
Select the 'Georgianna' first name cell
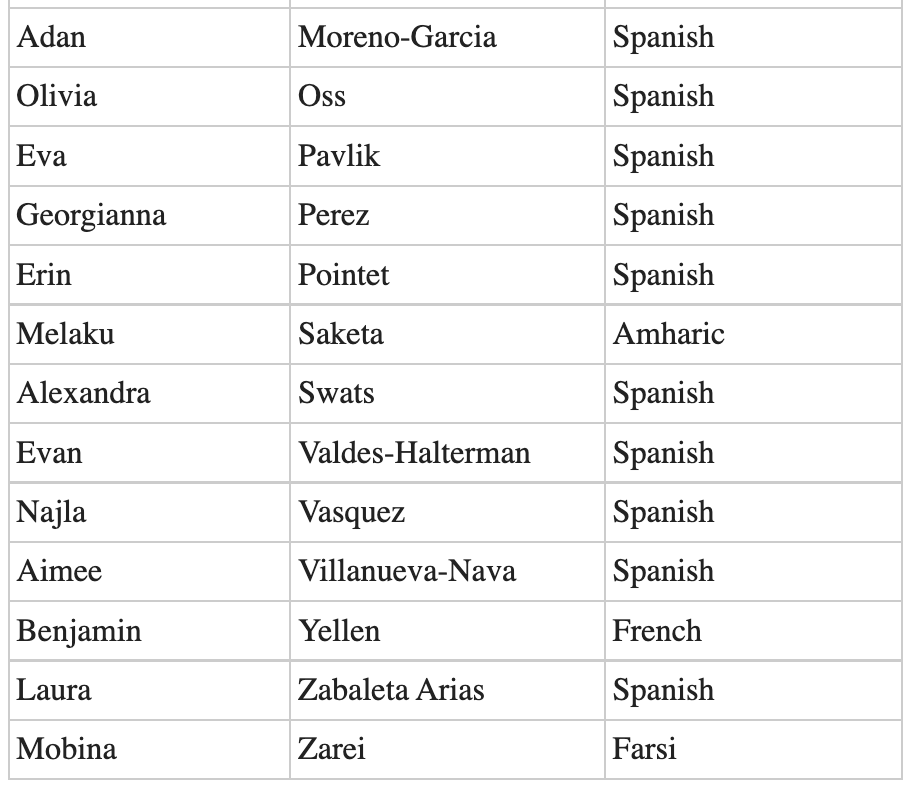pos(91,216)
